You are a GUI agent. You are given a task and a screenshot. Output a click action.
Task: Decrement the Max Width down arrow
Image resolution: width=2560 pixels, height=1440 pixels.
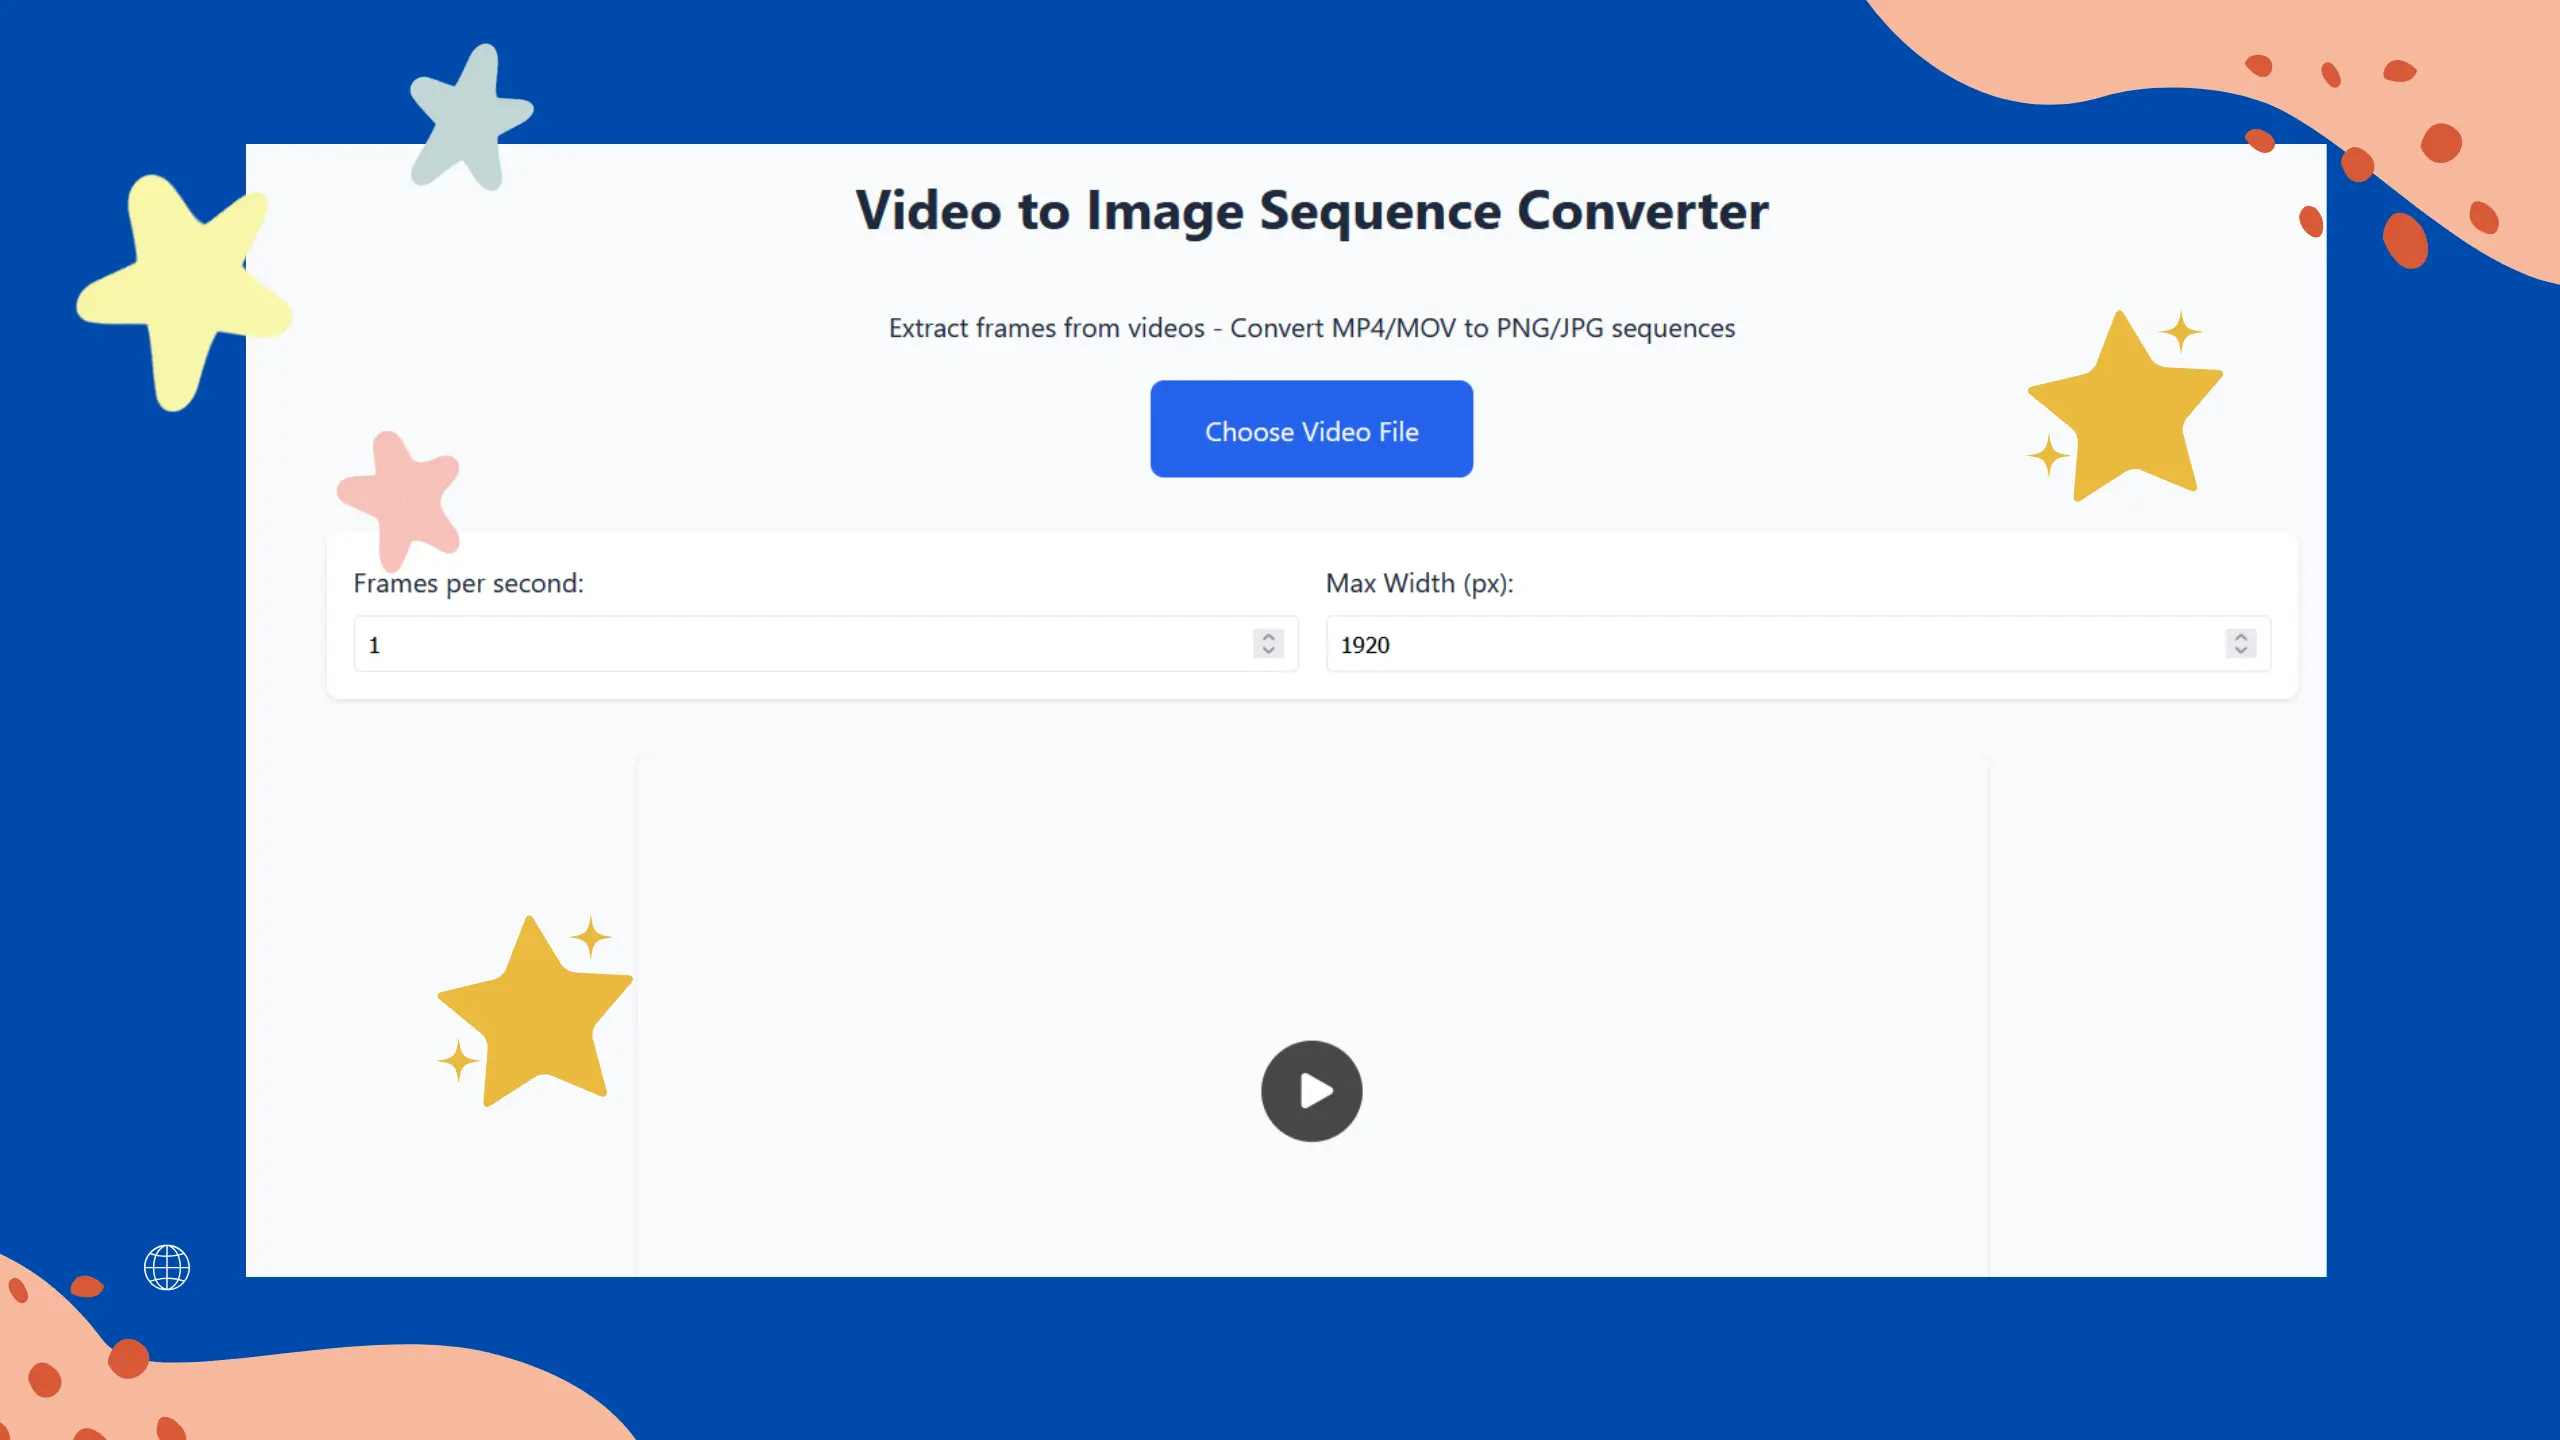tap(2240, 651)
